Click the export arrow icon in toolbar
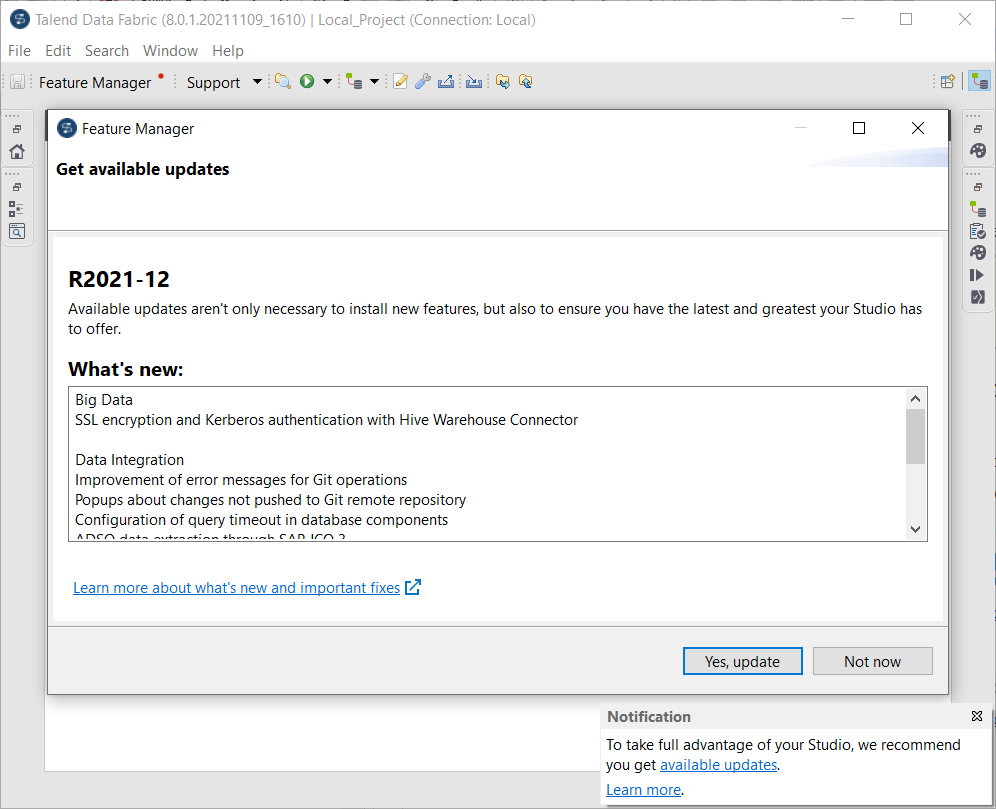The image size is (996, 809). pos(446,82)
